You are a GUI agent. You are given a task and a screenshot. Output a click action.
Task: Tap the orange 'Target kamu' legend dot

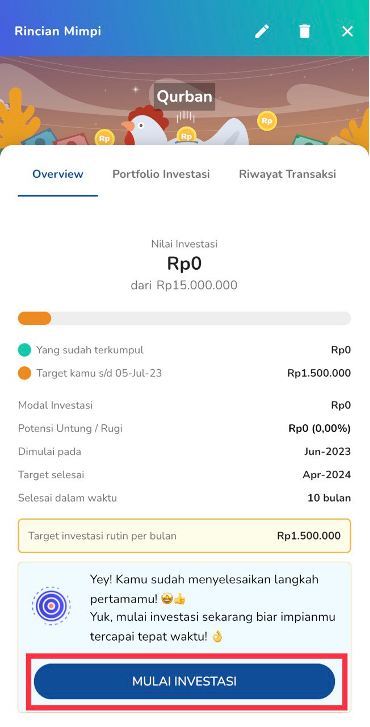tap(25, 373)
